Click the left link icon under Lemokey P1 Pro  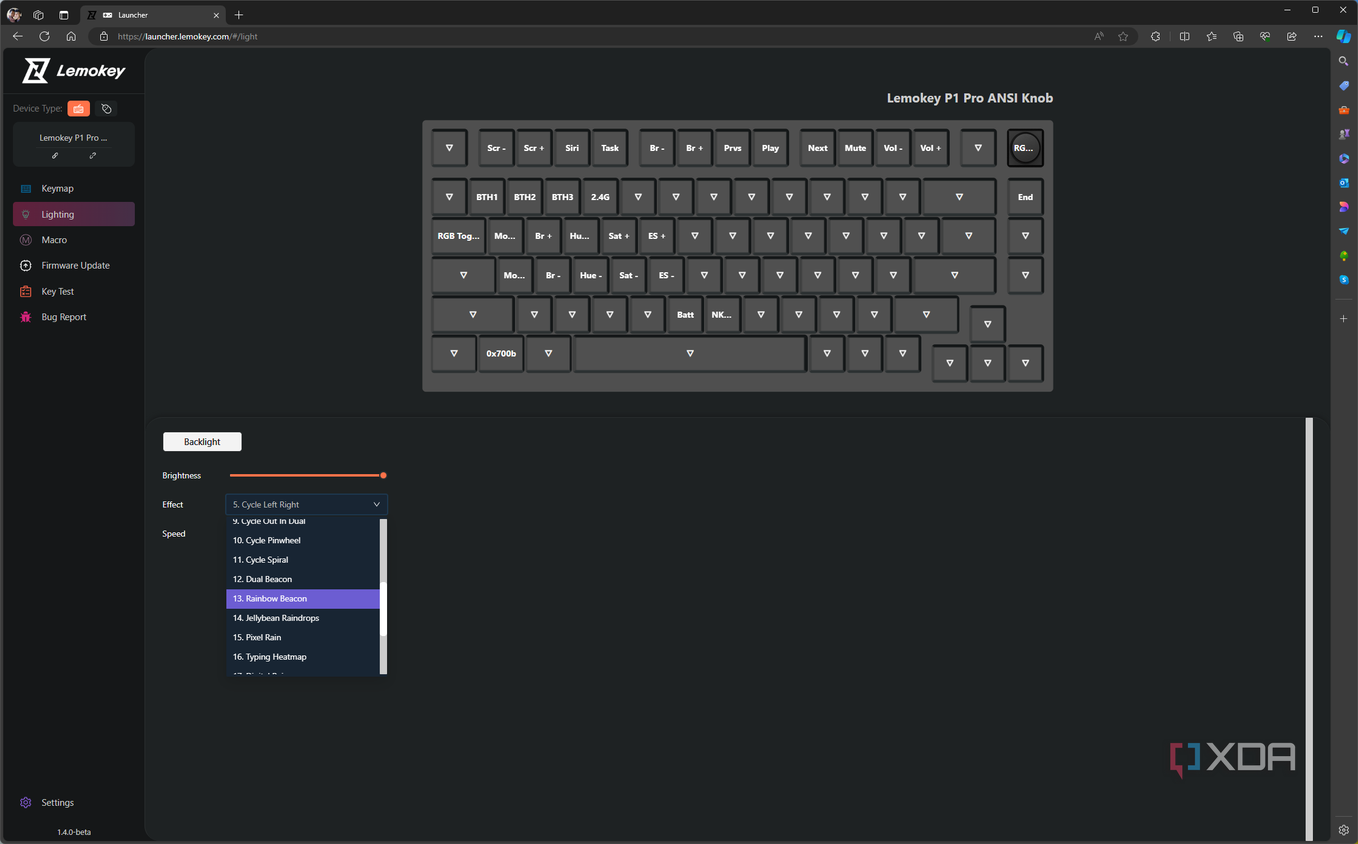pyautogui.click(x=55, y=155)
